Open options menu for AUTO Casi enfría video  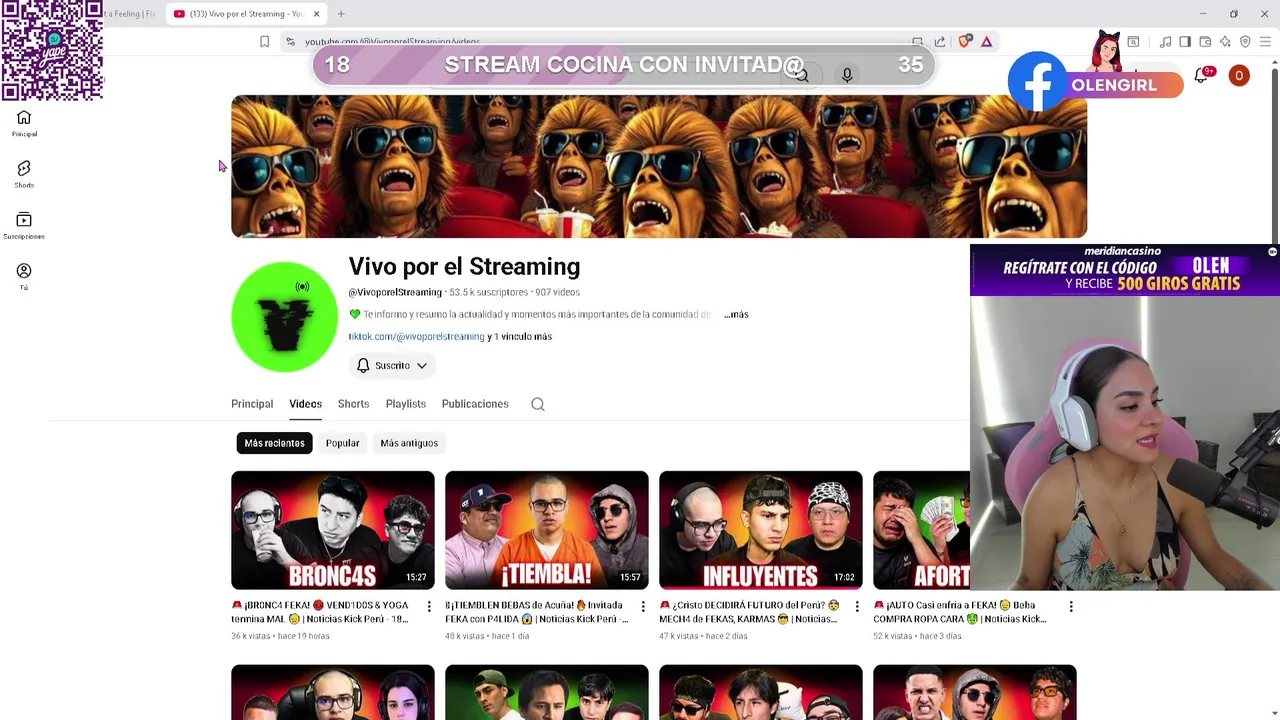click(x=1071, y=606)
